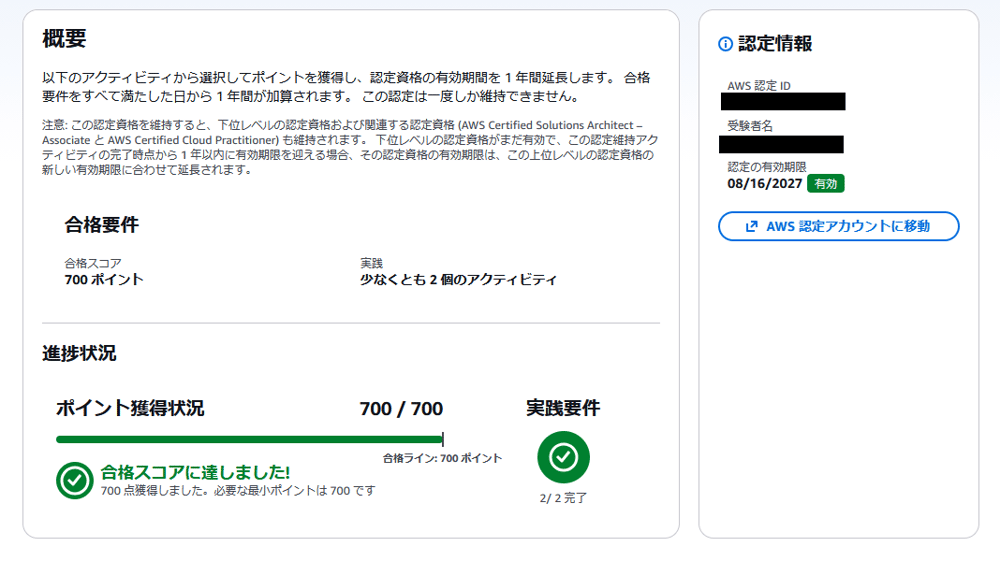Click the 08/16/2027 expiration date
The image size is (1000, 561).
pos(764,184)
